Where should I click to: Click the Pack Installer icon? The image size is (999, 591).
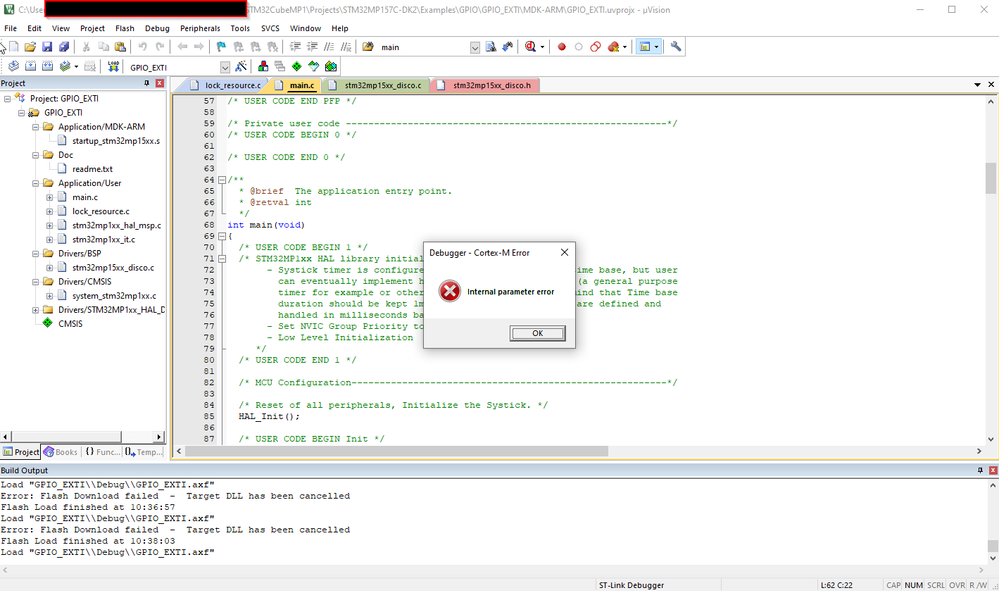(331, 66)
